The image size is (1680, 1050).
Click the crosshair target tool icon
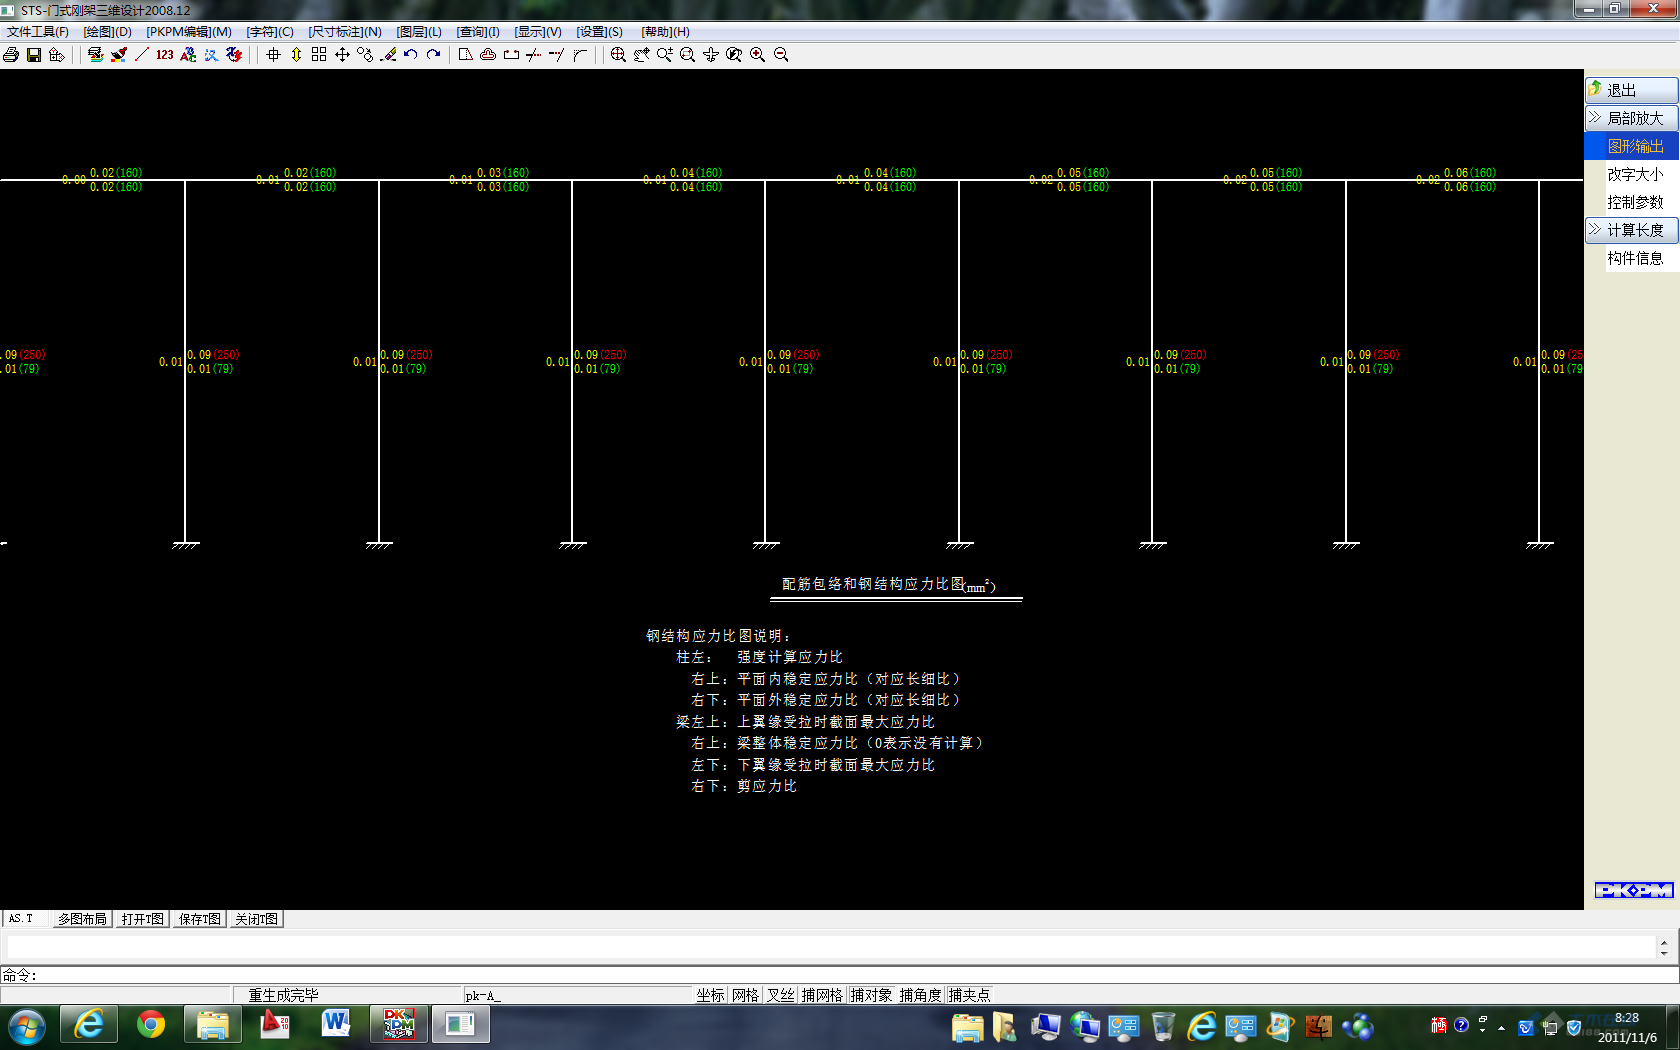coord(273,55)
